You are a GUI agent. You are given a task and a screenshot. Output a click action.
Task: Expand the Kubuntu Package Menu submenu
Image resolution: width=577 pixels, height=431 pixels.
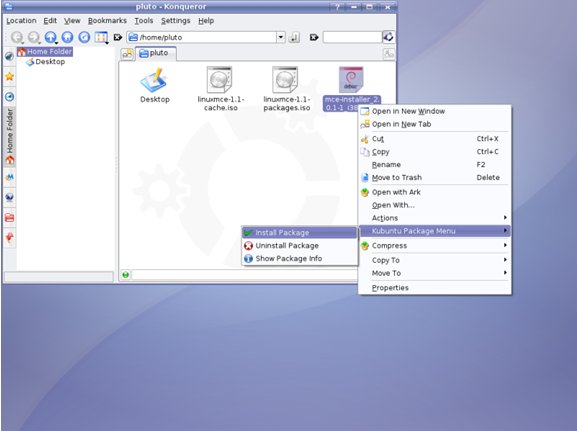pyautogui.click(x=435, y=231)
